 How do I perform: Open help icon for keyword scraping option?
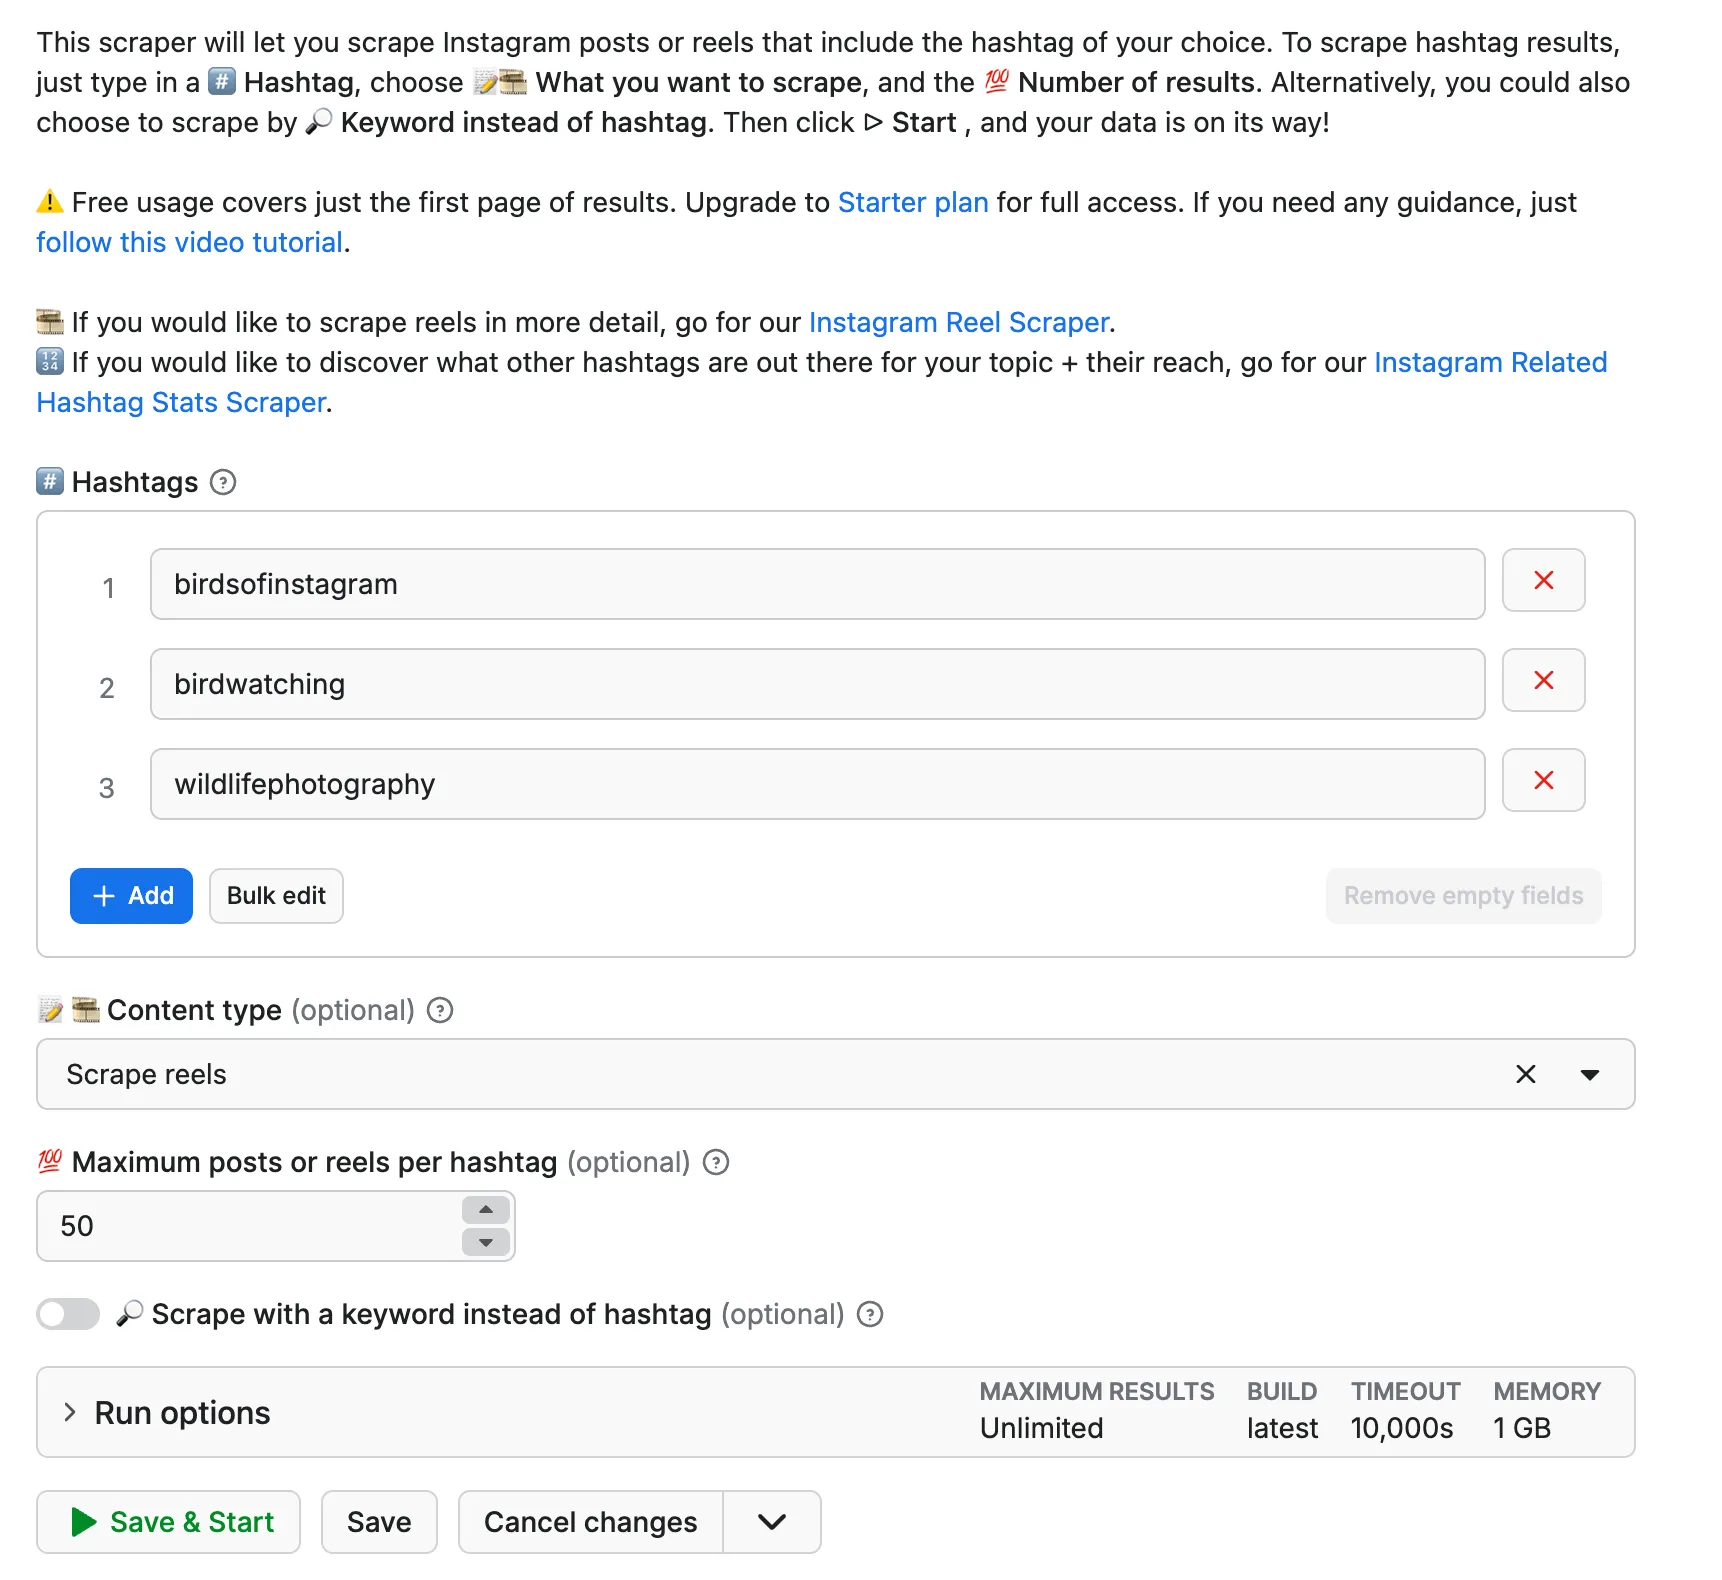tap(870, 1314)
